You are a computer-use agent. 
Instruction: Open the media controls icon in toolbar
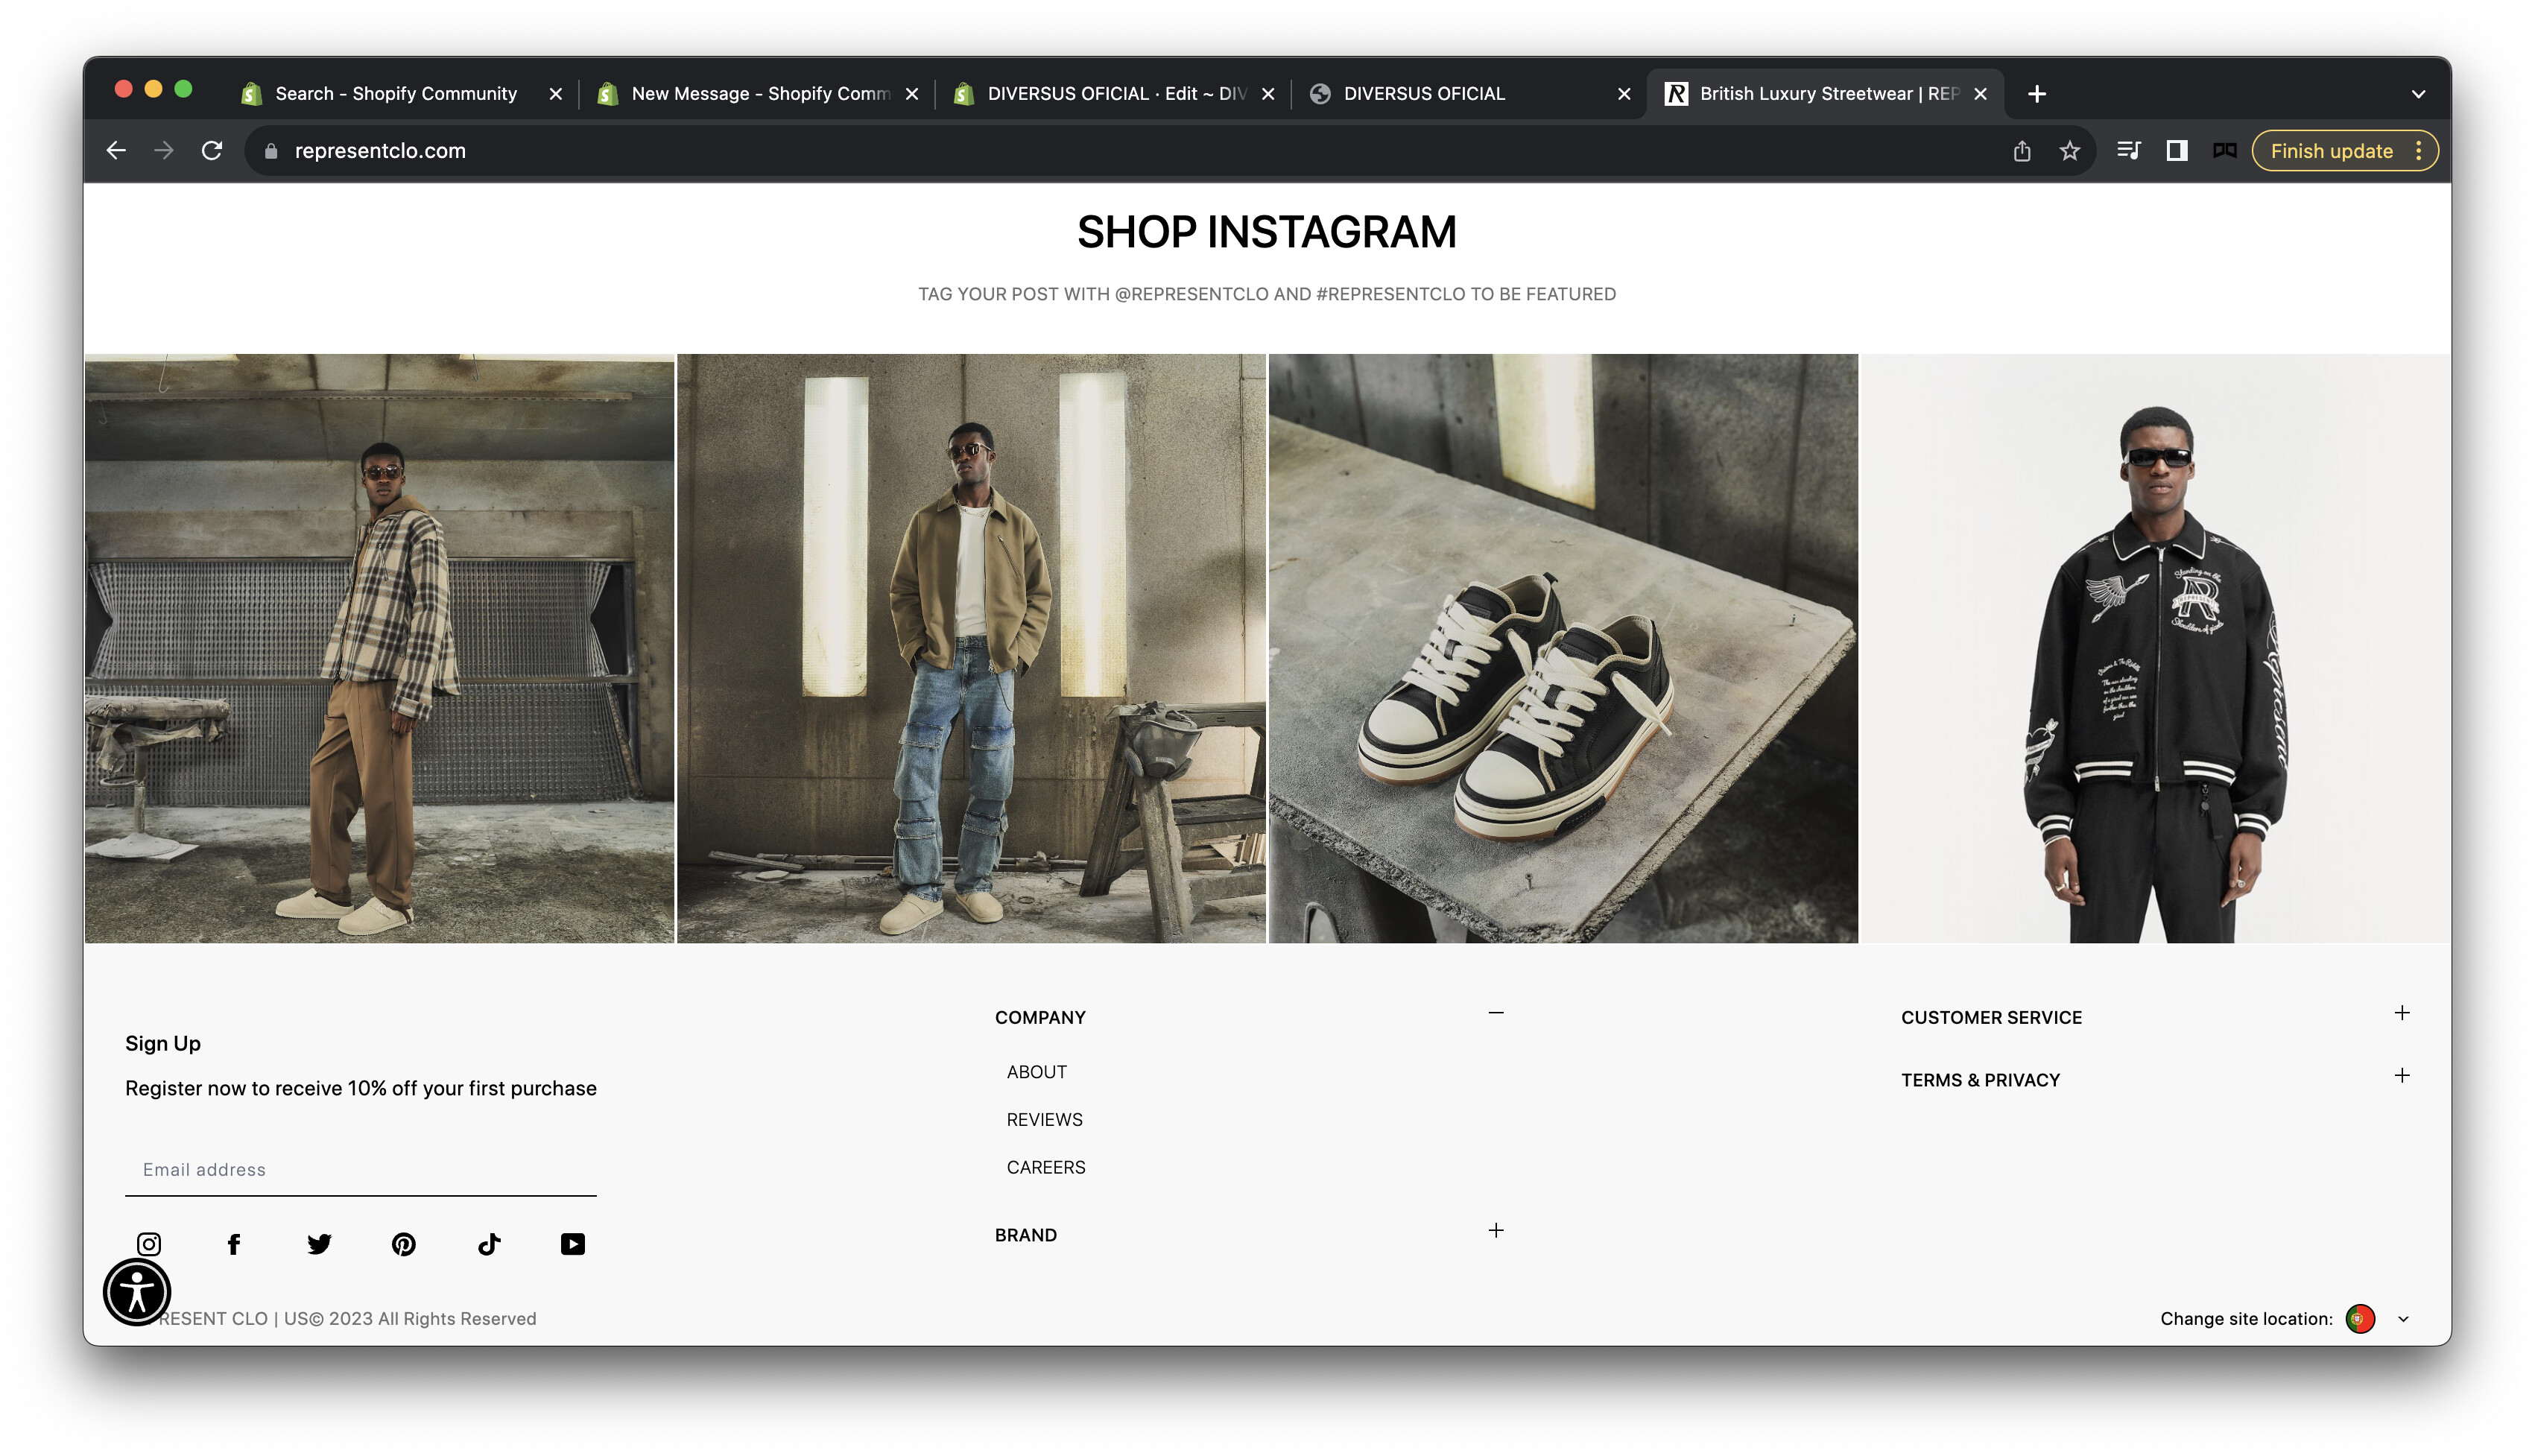pyautogui.click(x=2129, y=151)
